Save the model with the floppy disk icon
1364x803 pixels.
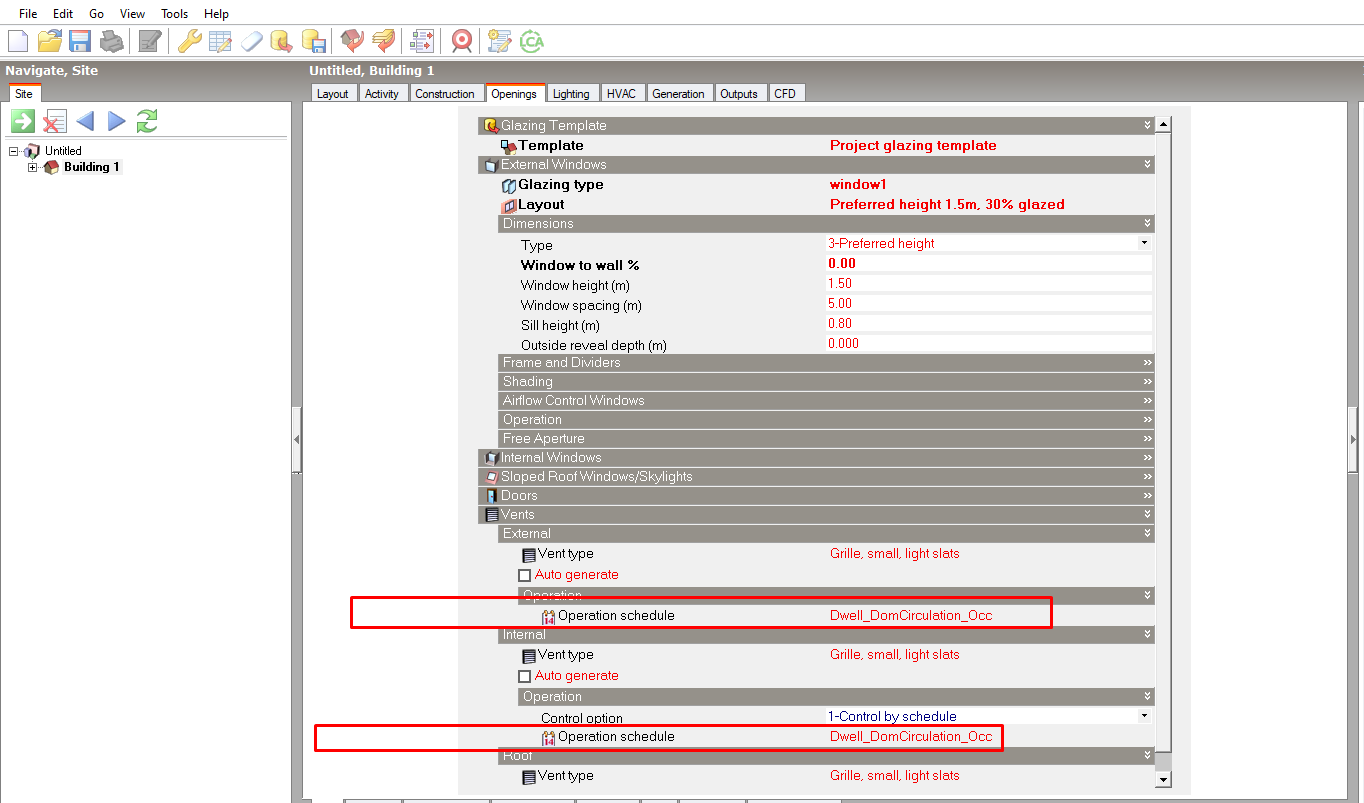coord(80,41)
